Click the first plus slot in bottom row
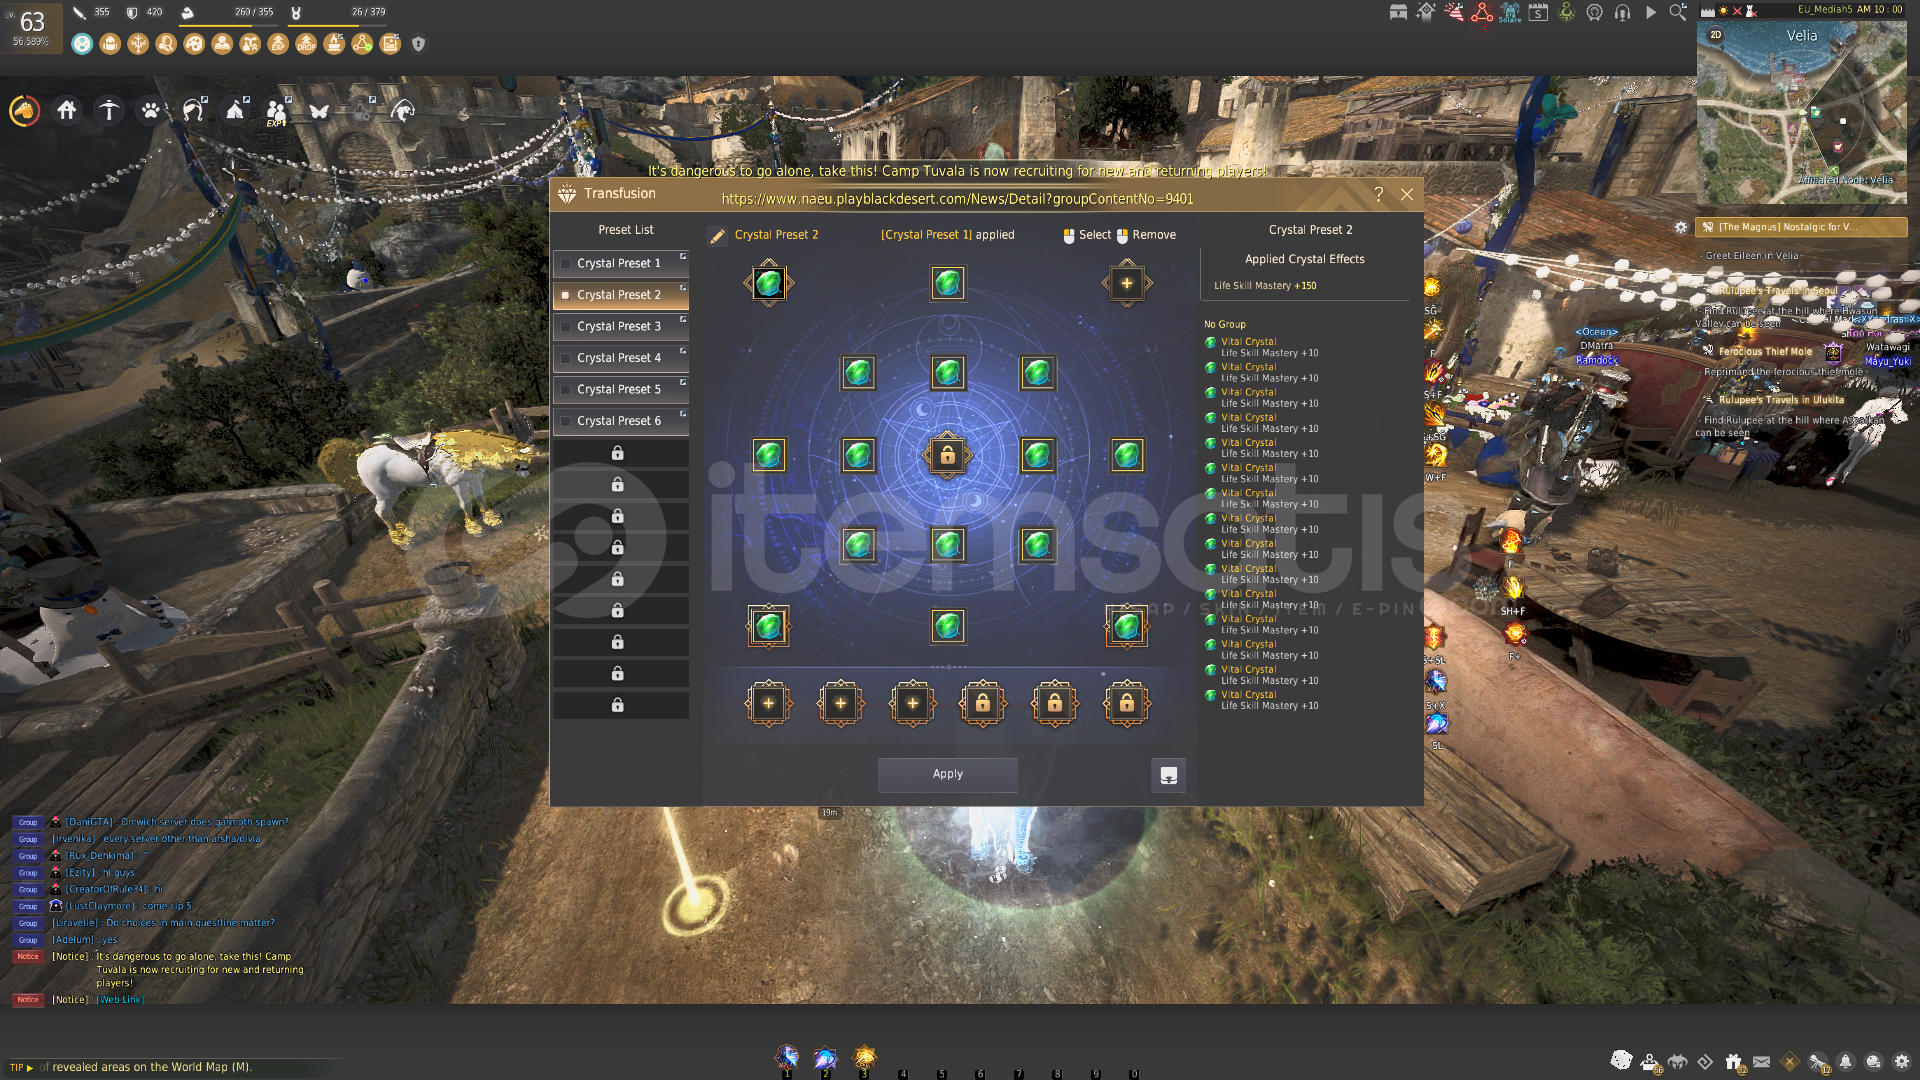 click(x=768, y=703)
